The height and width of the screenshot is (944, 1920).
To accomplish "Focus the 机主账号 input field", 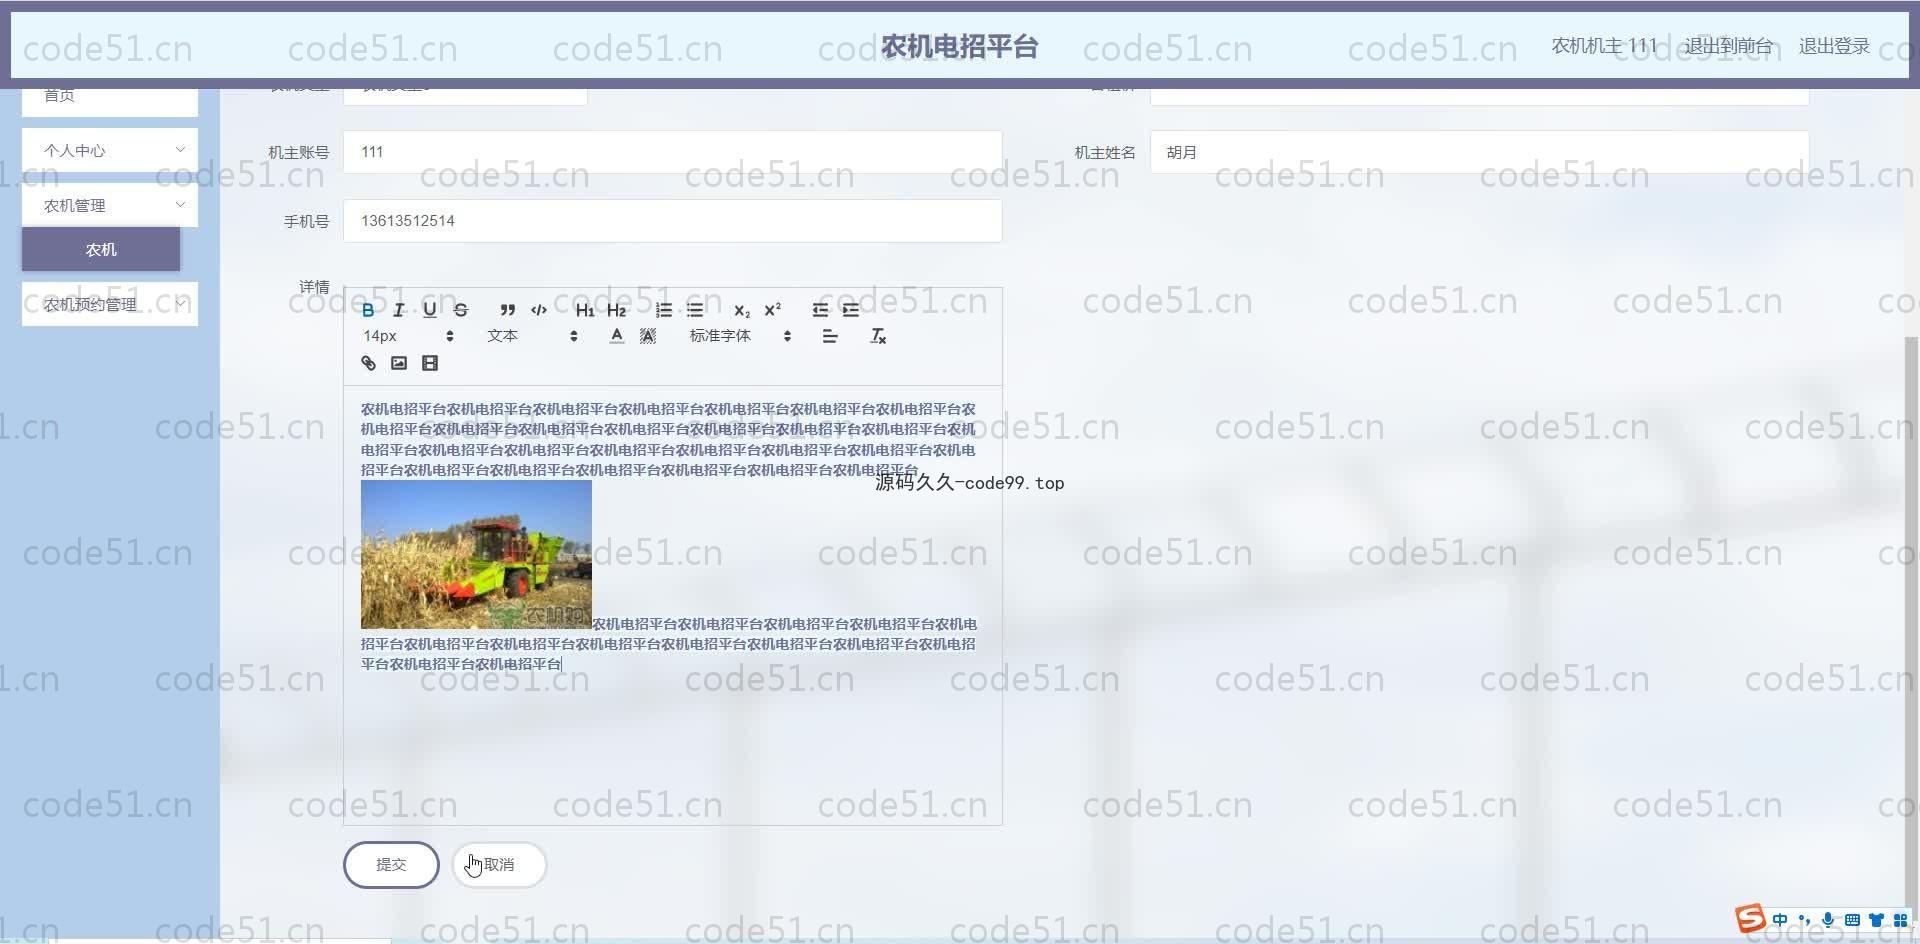I will tap(672, 152).
